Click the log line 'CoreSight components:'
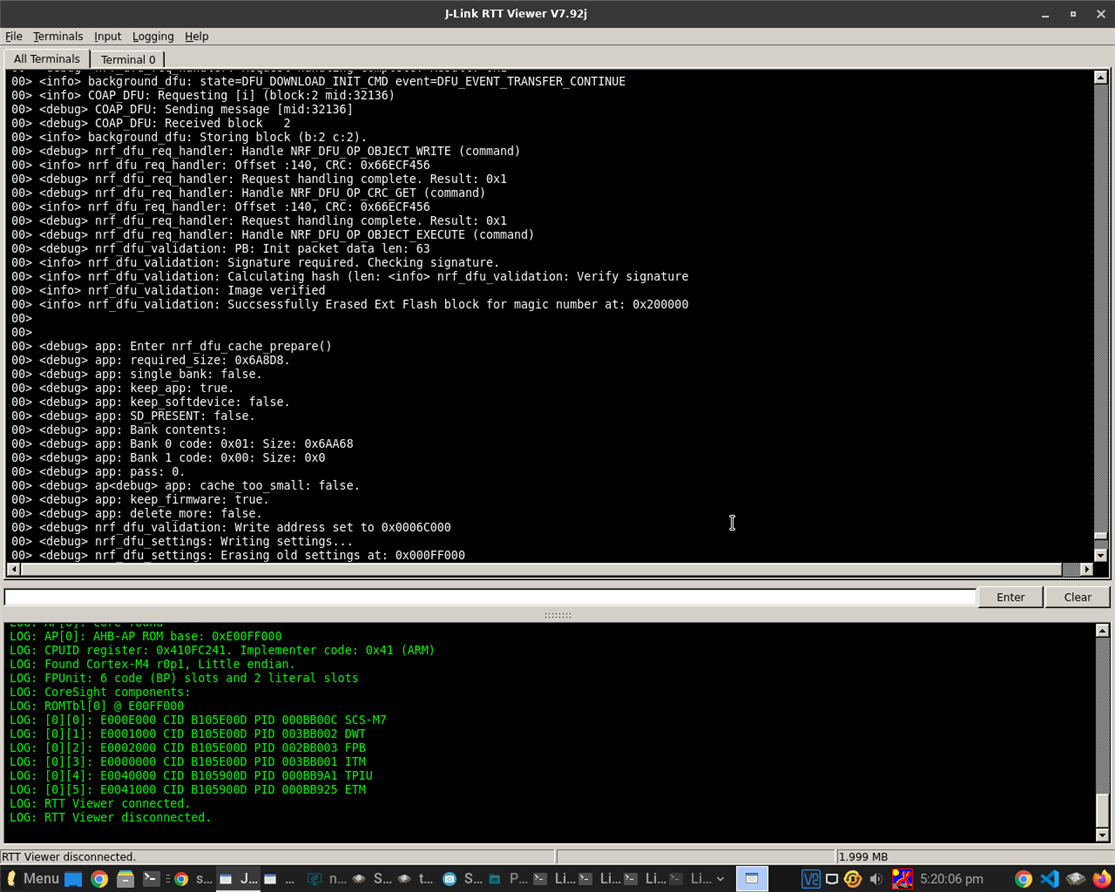 pyautogui.click(x=100, y=691)
